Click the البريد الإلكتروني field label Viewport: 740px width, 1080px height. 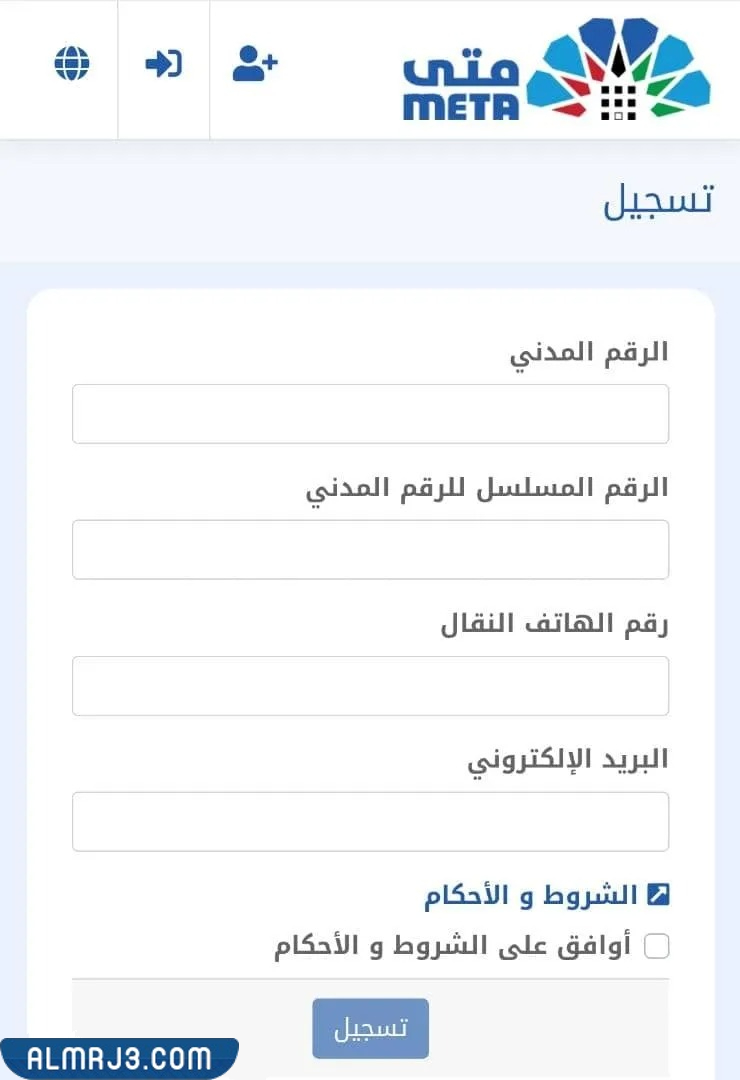[573, 760]
